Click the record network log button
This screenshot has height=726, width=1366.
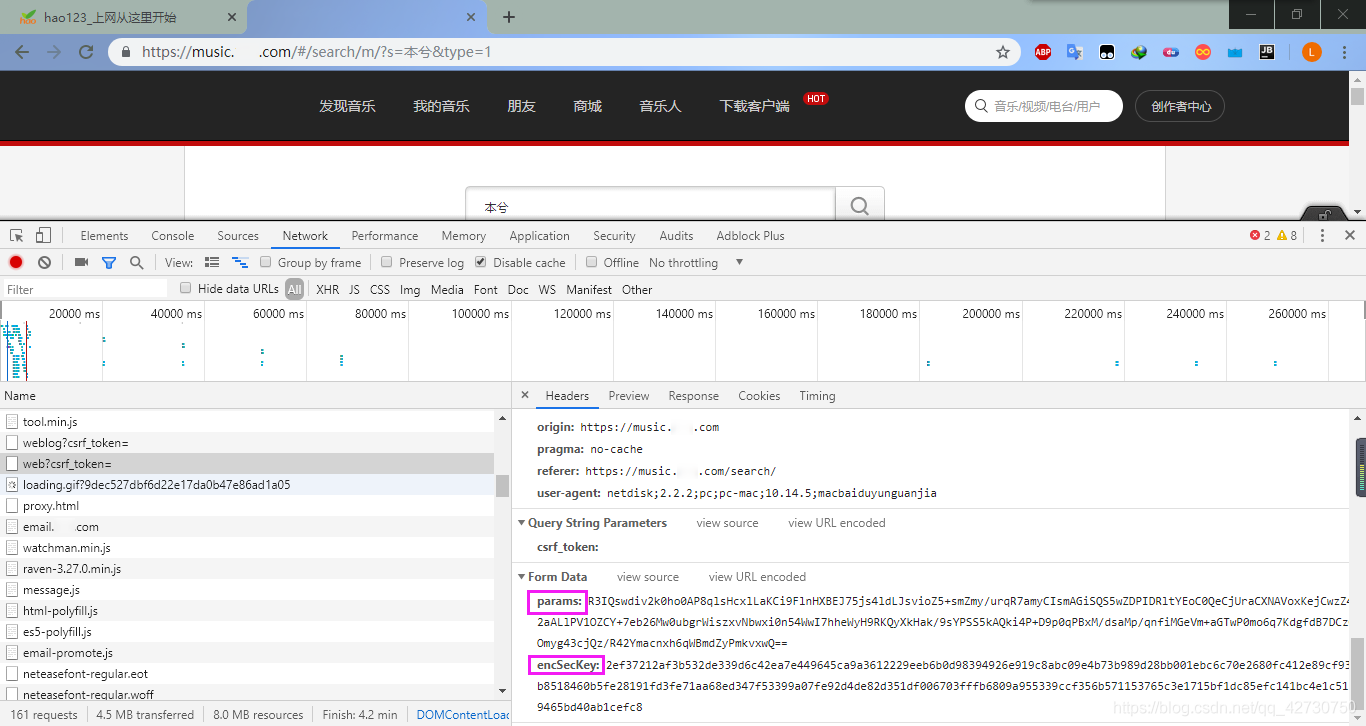coord(16,263)
